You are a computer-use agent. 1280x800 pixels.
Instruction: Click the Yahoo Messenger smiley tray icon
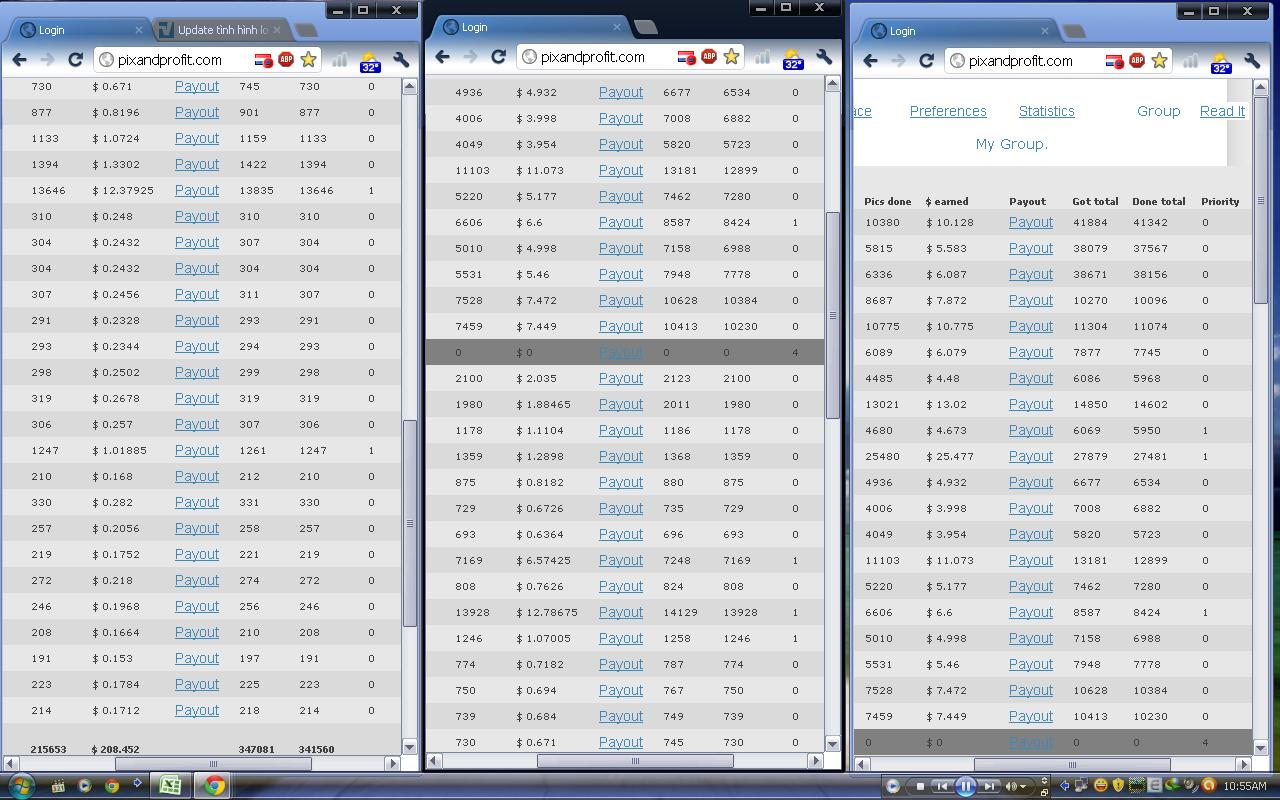pos(1101,786)
